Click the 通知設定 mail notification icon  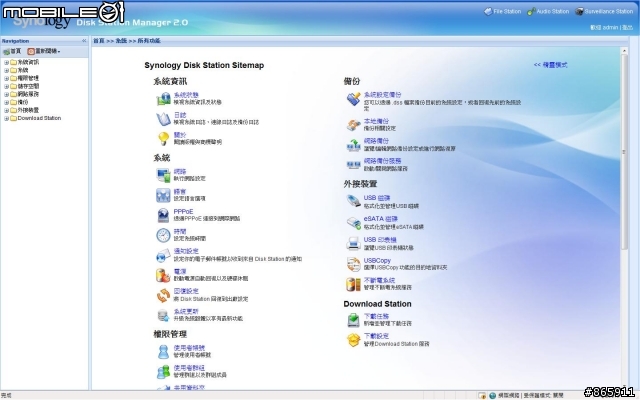163,255
